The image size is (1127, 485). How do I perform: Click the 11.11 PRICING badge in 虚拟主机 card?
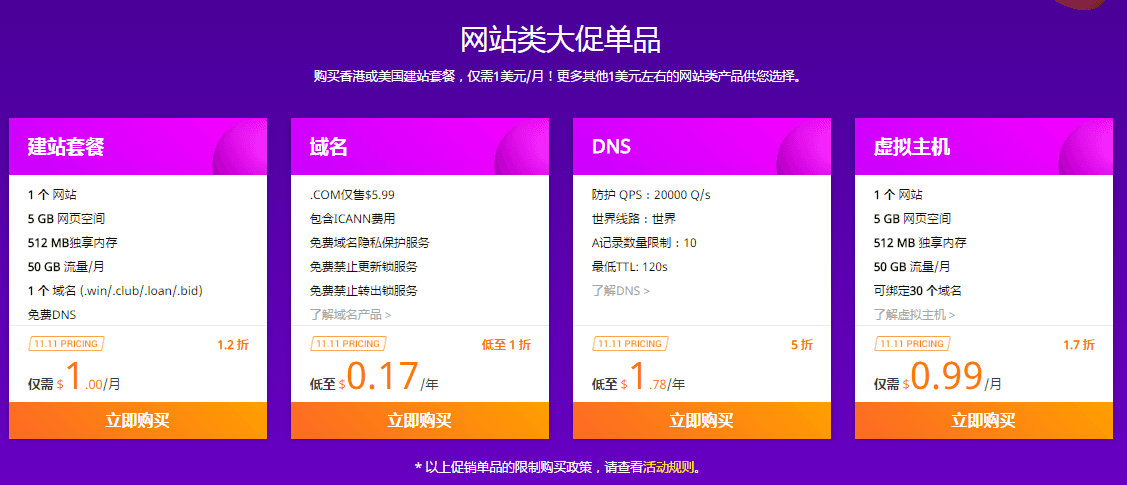click(912, 344)
